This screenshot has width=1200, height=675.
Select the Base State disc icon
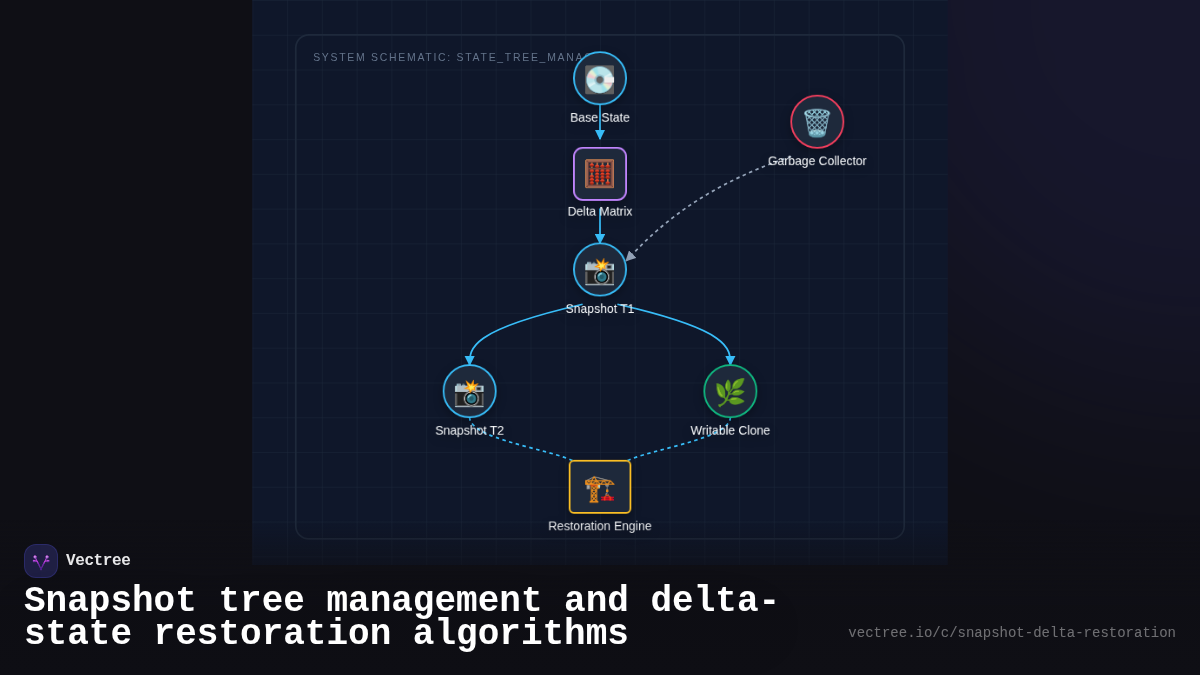click(x=599, y=77)
